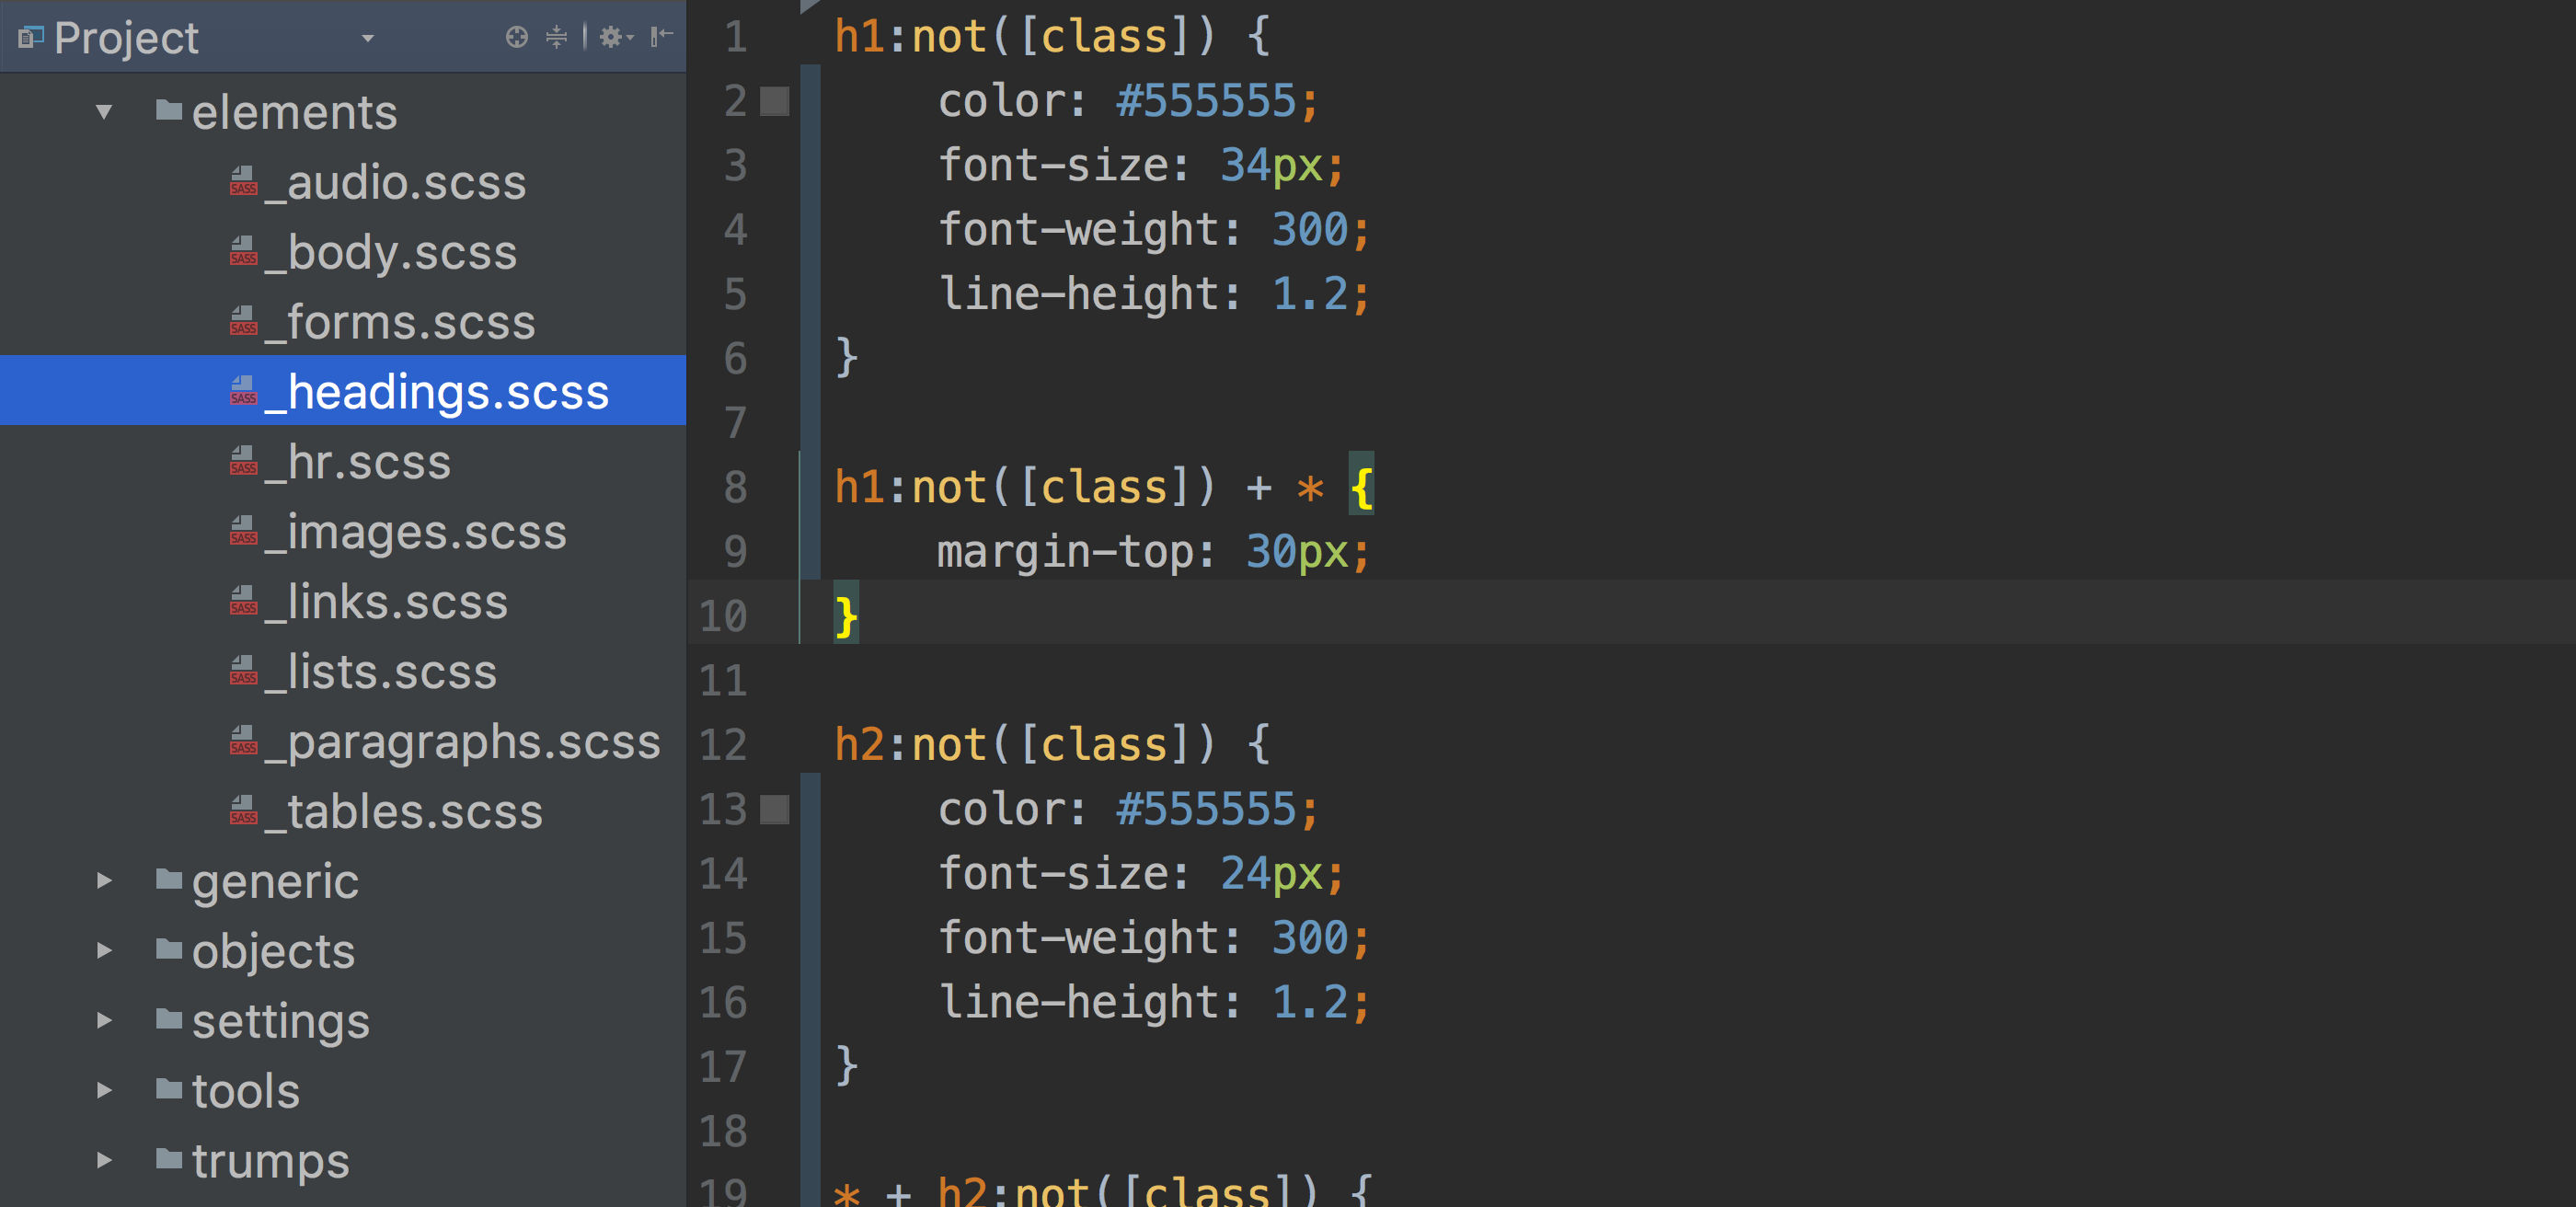The height and width of the screenshot is (1207, 2576).
Task: Expand the tools folder
Action: point(104,1090)
